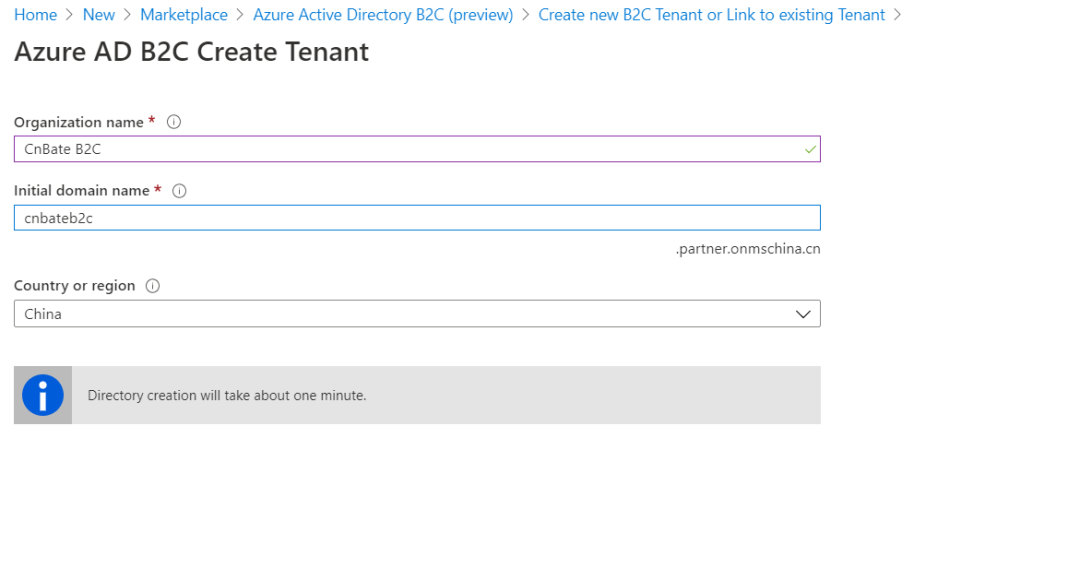Click the blue information icon in the banner
Screen dimensions: 1080x568
point(43,395)
